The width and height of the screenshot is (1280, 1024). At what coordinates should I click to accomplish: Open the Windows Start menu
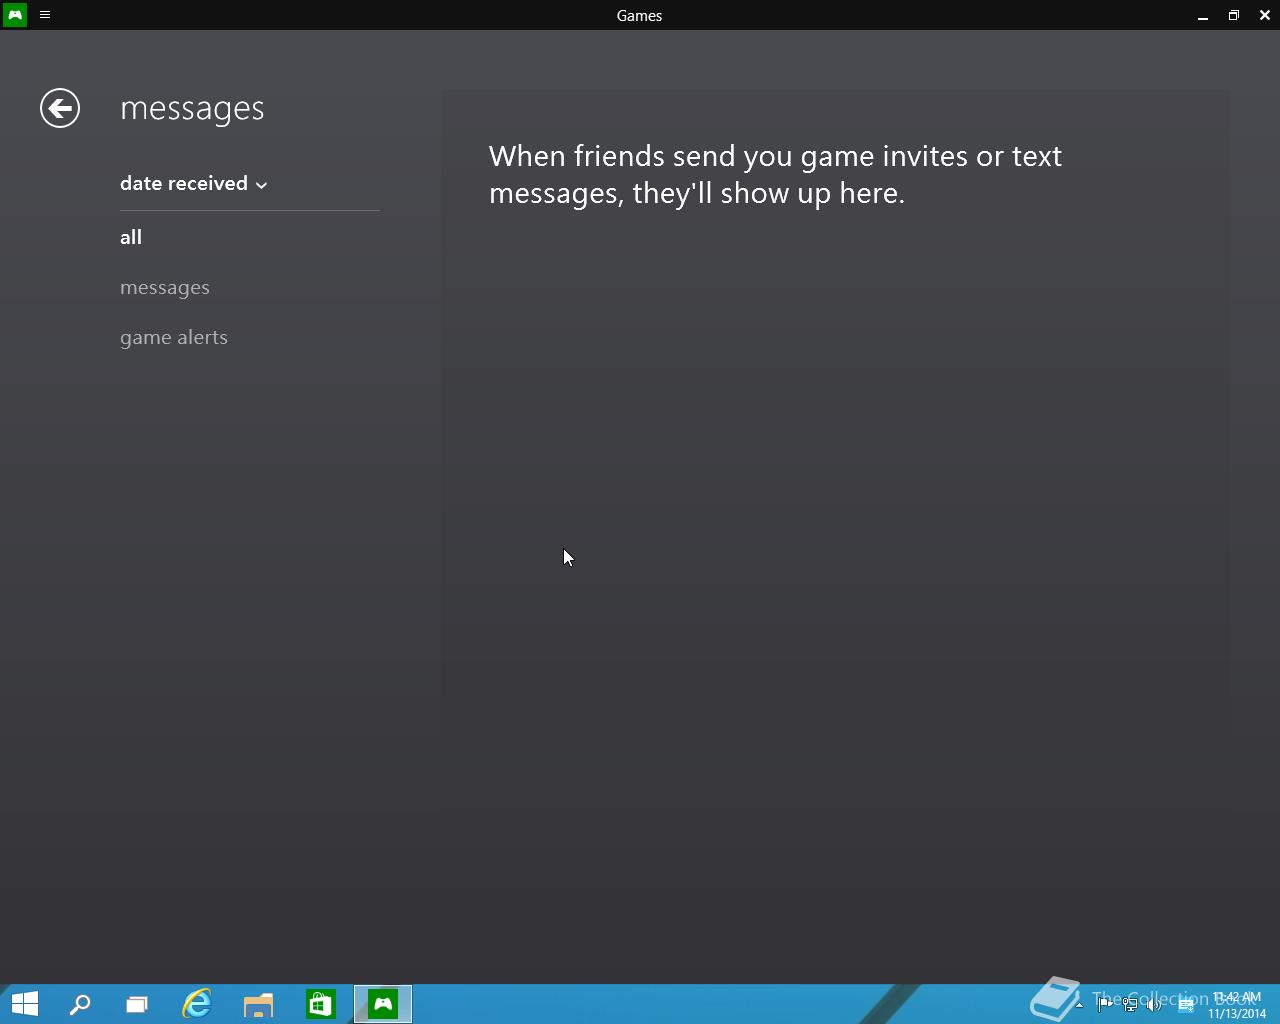(x=24, y=1004)
